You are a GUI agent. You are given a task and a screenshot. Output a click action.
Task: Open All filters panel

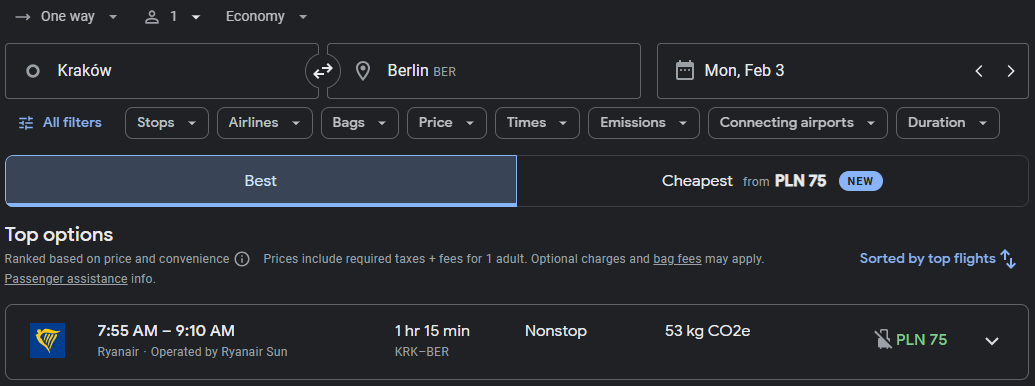pos(60,123)
